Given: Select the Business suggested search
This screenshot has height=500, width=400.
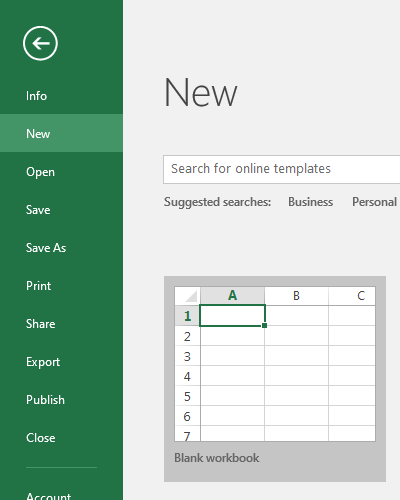Looking at the screenshot, I should pyautogui.click(x=310, y=202).
